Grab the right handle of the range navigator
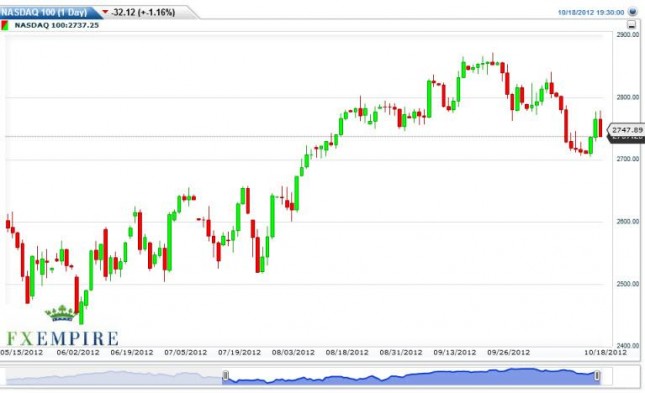 coord(597,375)
